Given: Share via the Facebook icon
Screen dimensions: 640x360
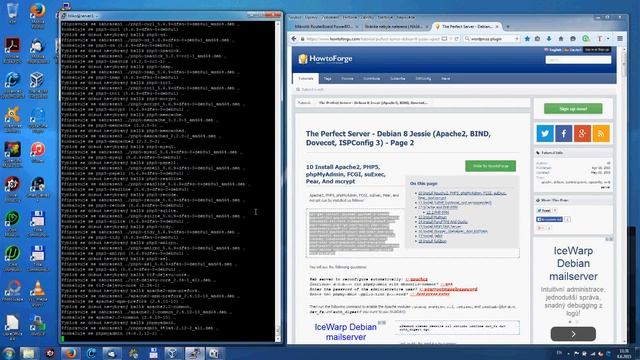Looking at the screenshot, I should [564, 133].
